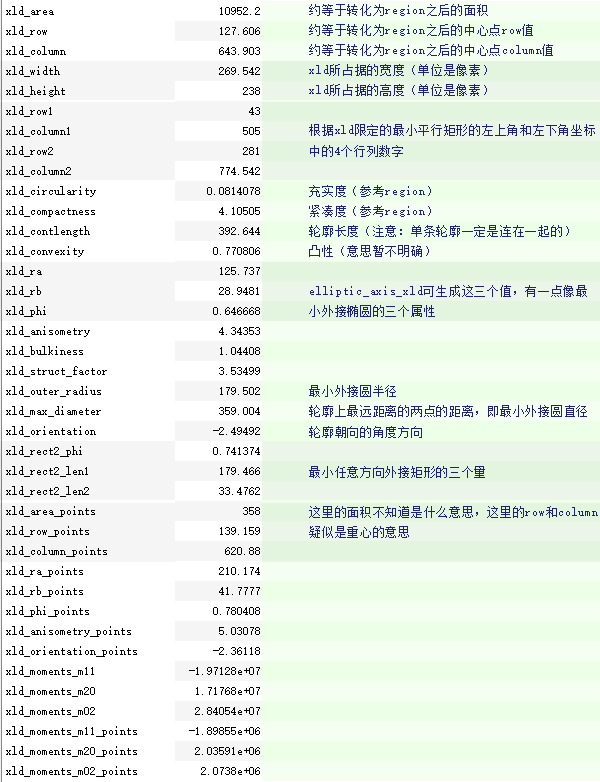
Task: Select the xld_compactness feature
Action: pyautogui.click(x=50, y=211)
